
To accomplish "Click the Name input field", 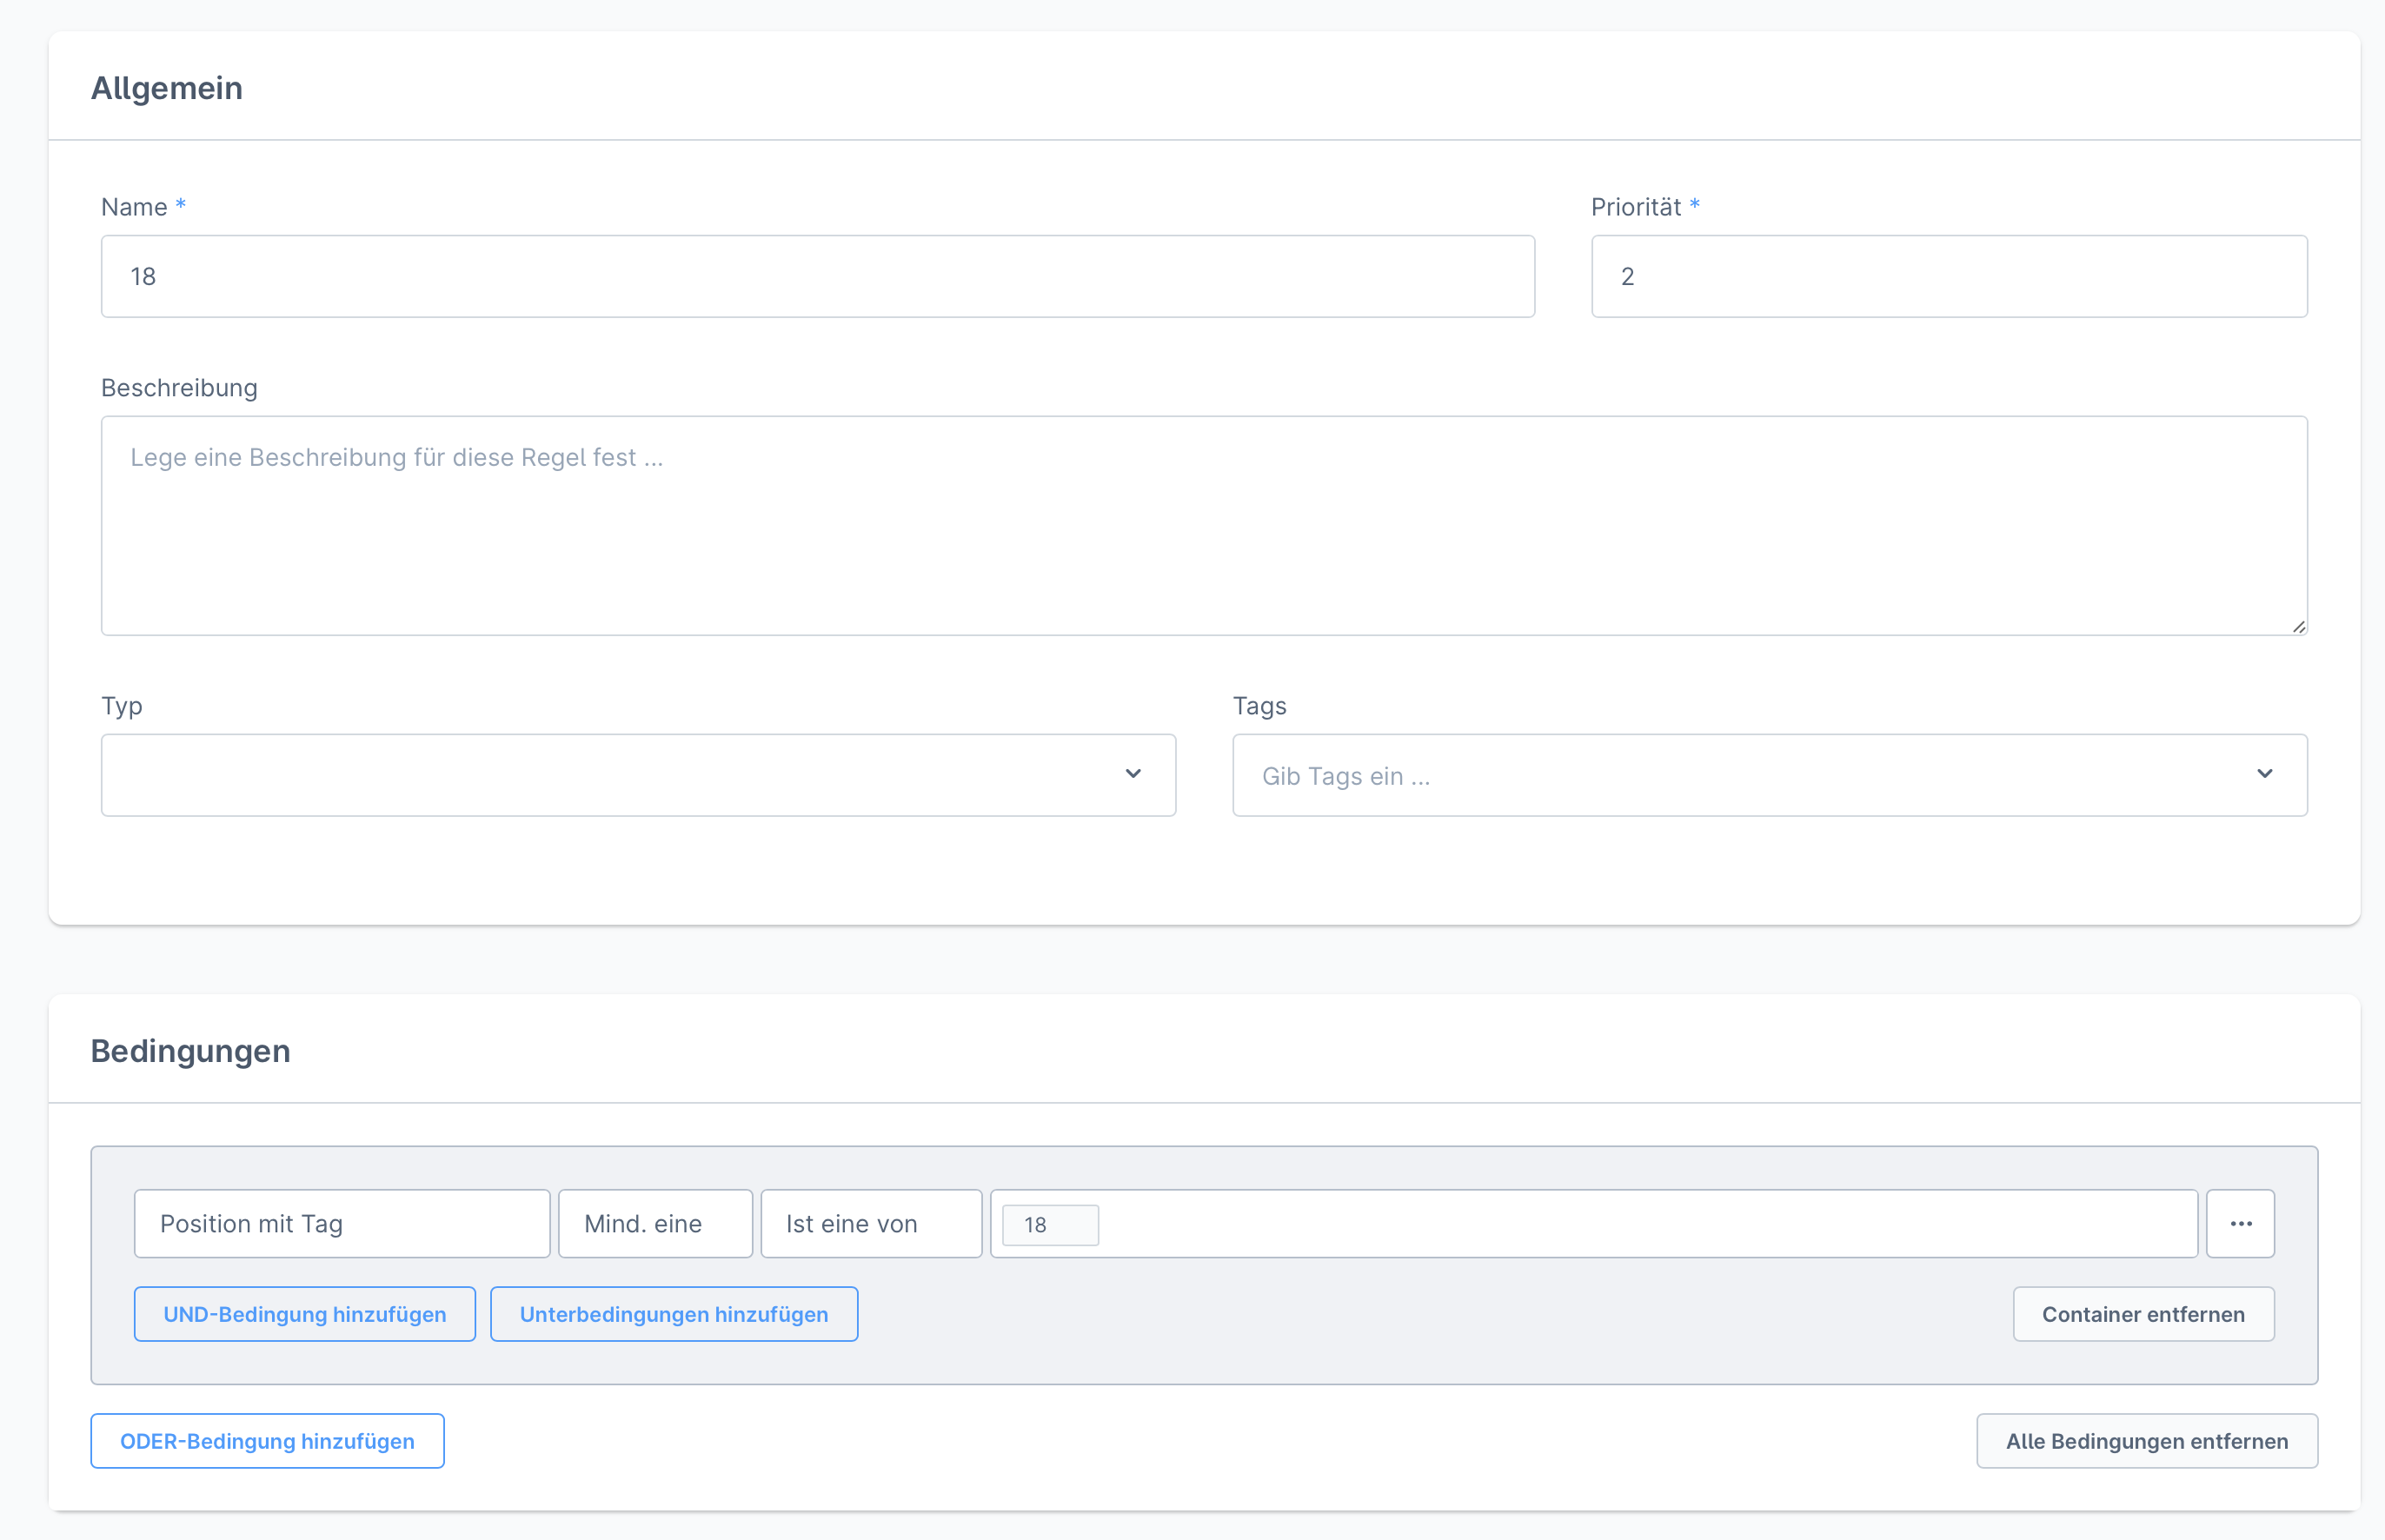I will [817, 276].
